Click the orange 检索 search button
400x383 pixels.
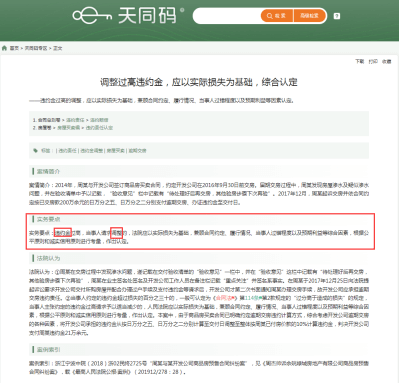click(x=277, y=16)
